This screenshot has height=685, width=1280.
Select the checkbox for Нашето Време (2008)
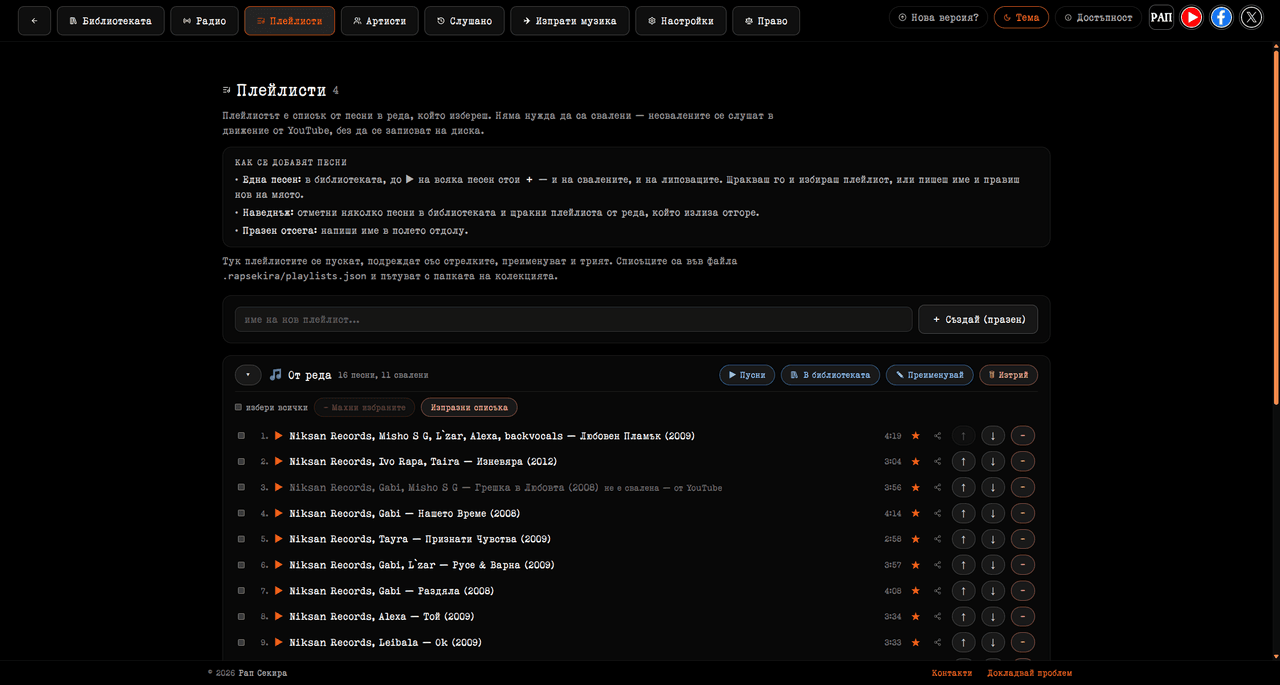pos(241,514)
